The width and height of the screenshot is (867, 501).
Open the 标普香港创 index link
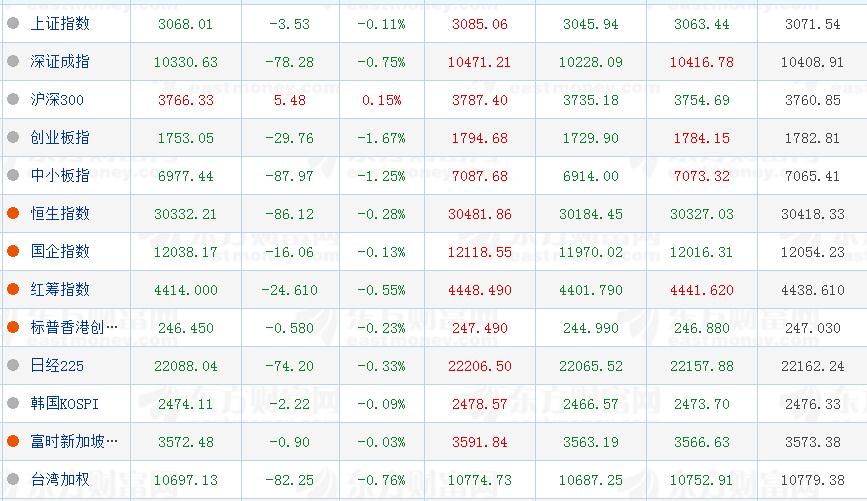tap(74, 327)
